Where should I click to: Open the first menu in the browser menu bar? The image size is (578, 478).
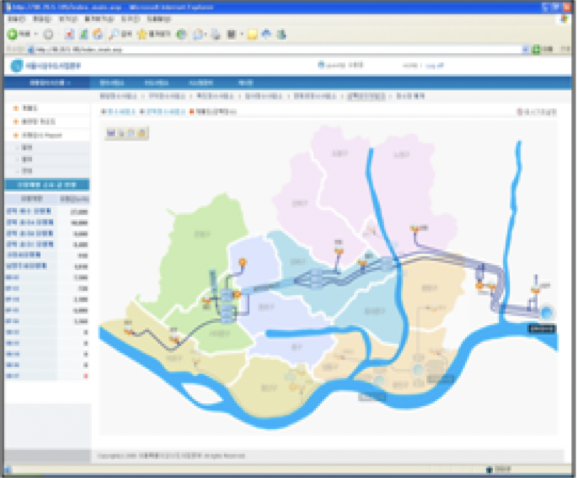click(x=17, y=19)
